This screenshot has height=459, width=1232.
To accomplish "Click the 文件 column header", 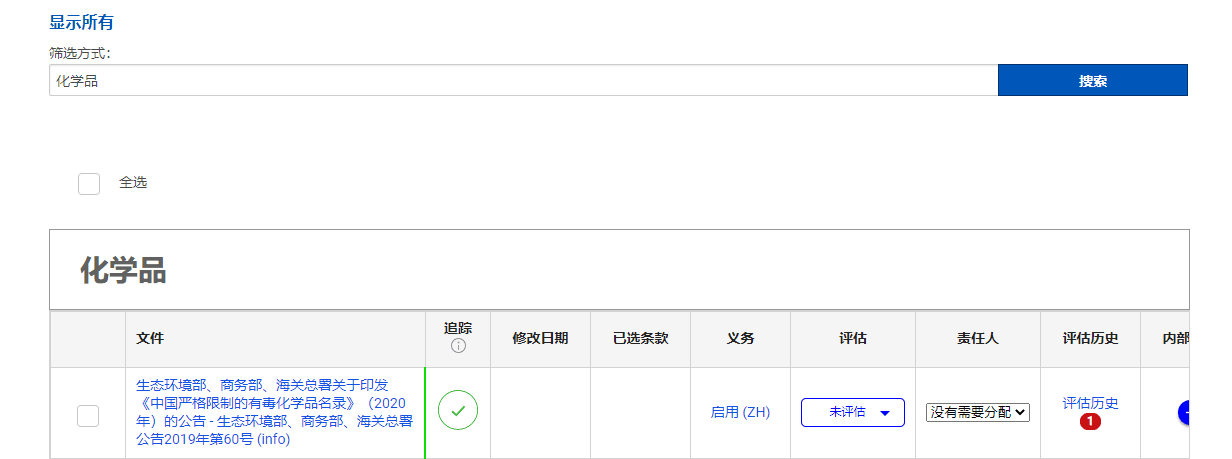I will click(x=150, y=338).
